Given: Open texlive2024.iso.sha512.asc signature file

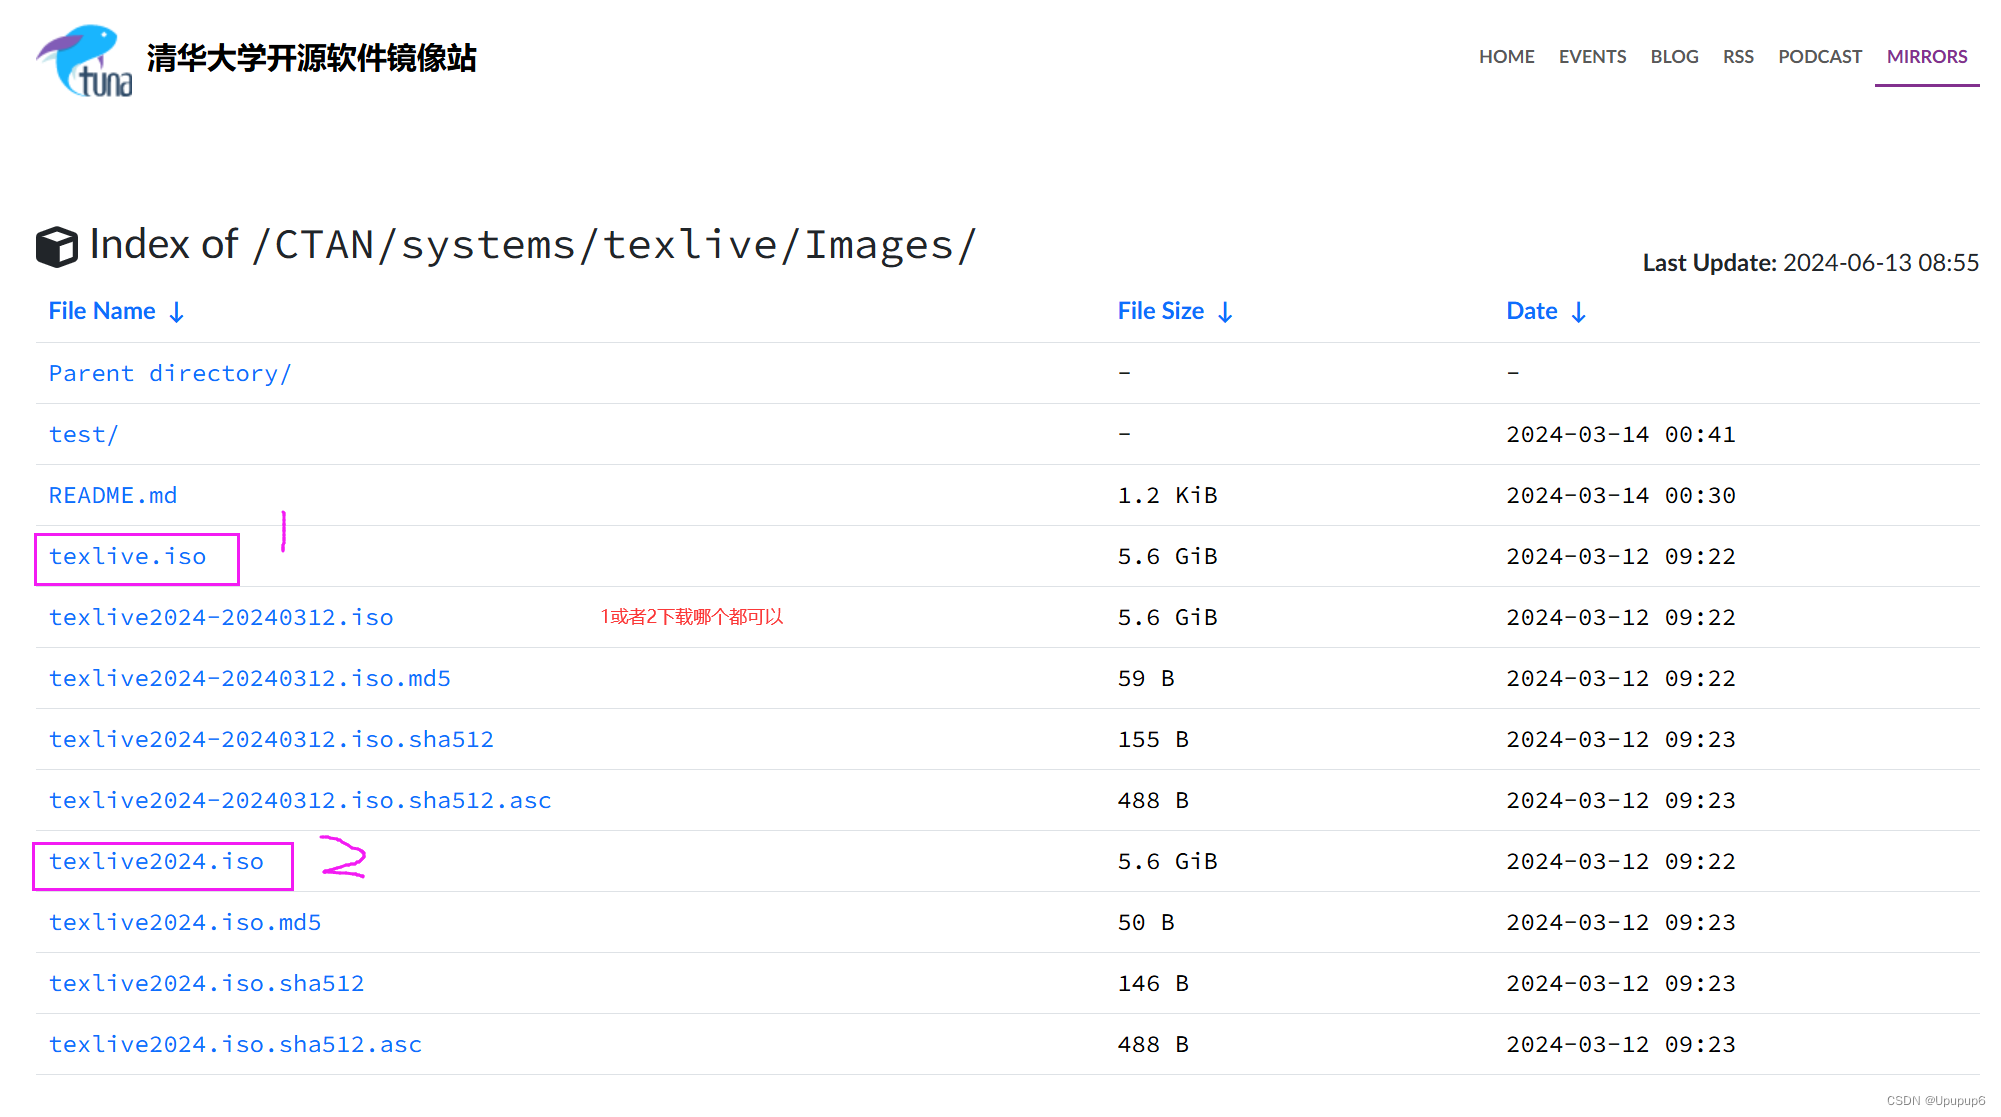Looking at the screenshot, I should 235,1045.
